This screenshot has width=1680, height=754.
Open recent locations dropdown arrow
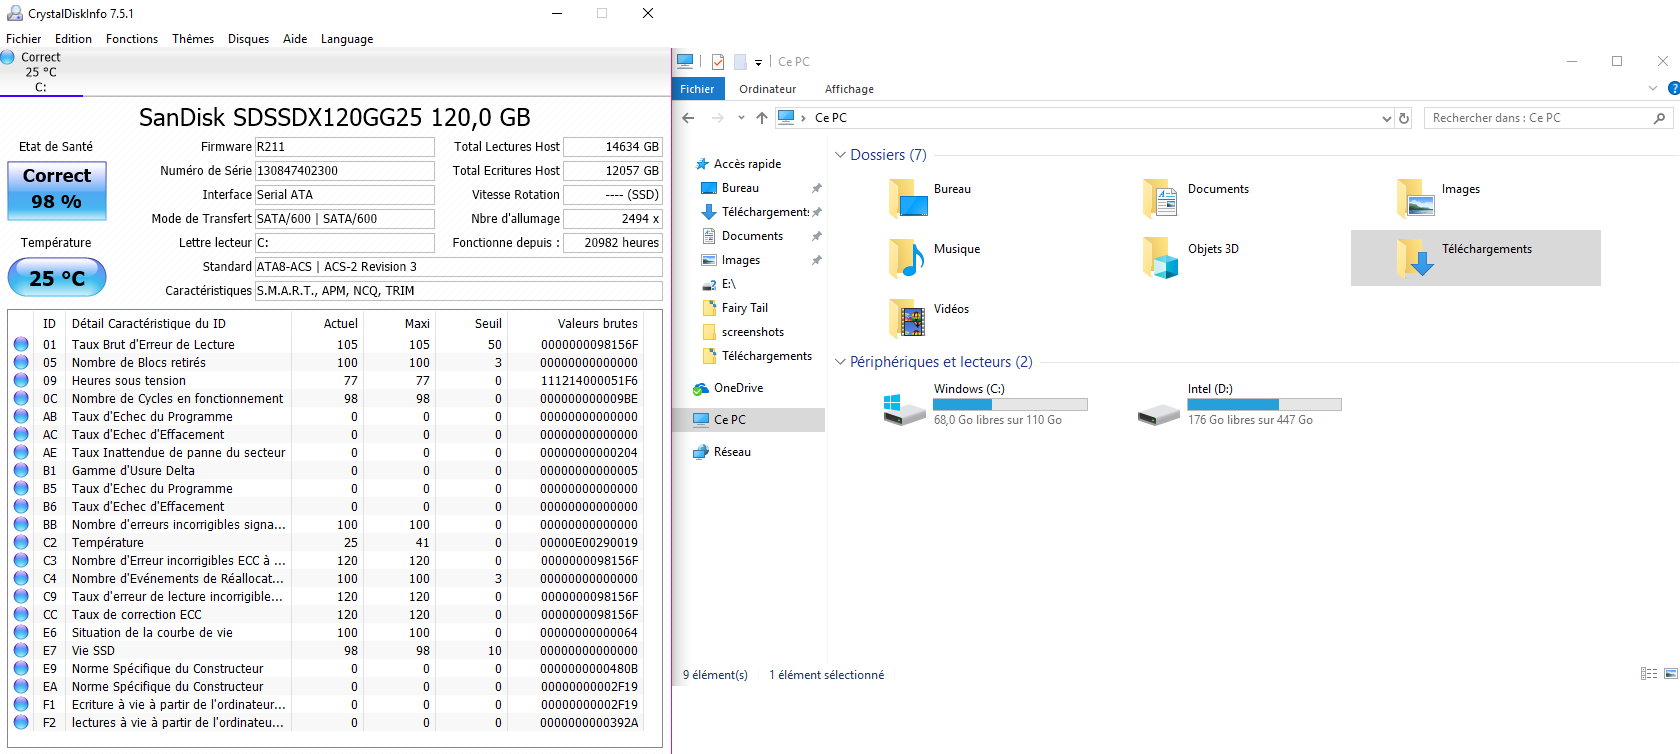741,118
